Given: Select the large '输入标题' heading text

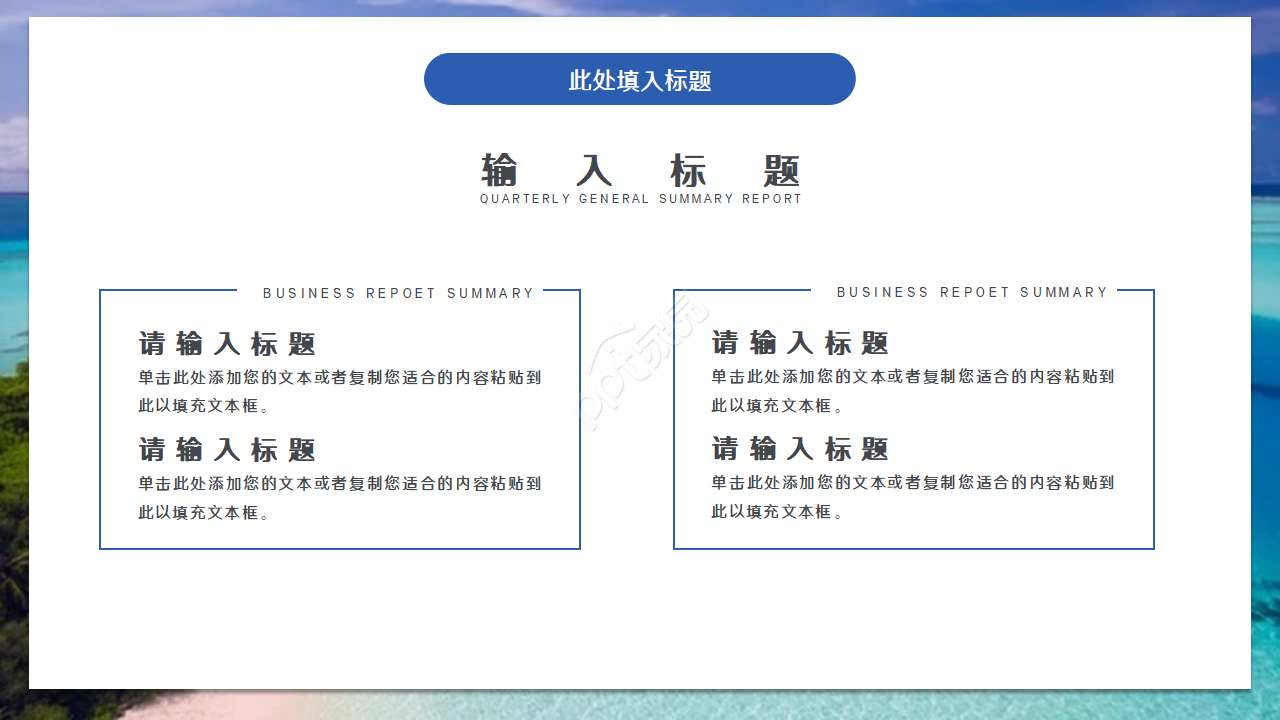Looking at the screenshot, I should tap(639, 171).
